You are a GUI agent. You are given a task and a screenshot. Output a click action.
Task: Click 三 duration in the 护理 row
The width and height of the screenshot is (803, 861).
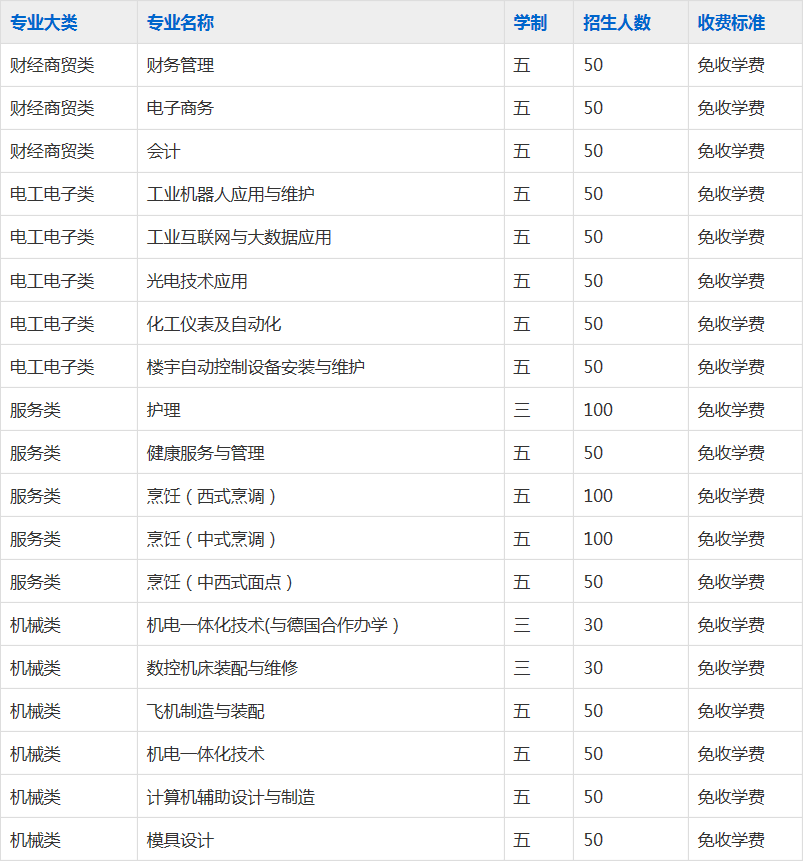[522, 410]
